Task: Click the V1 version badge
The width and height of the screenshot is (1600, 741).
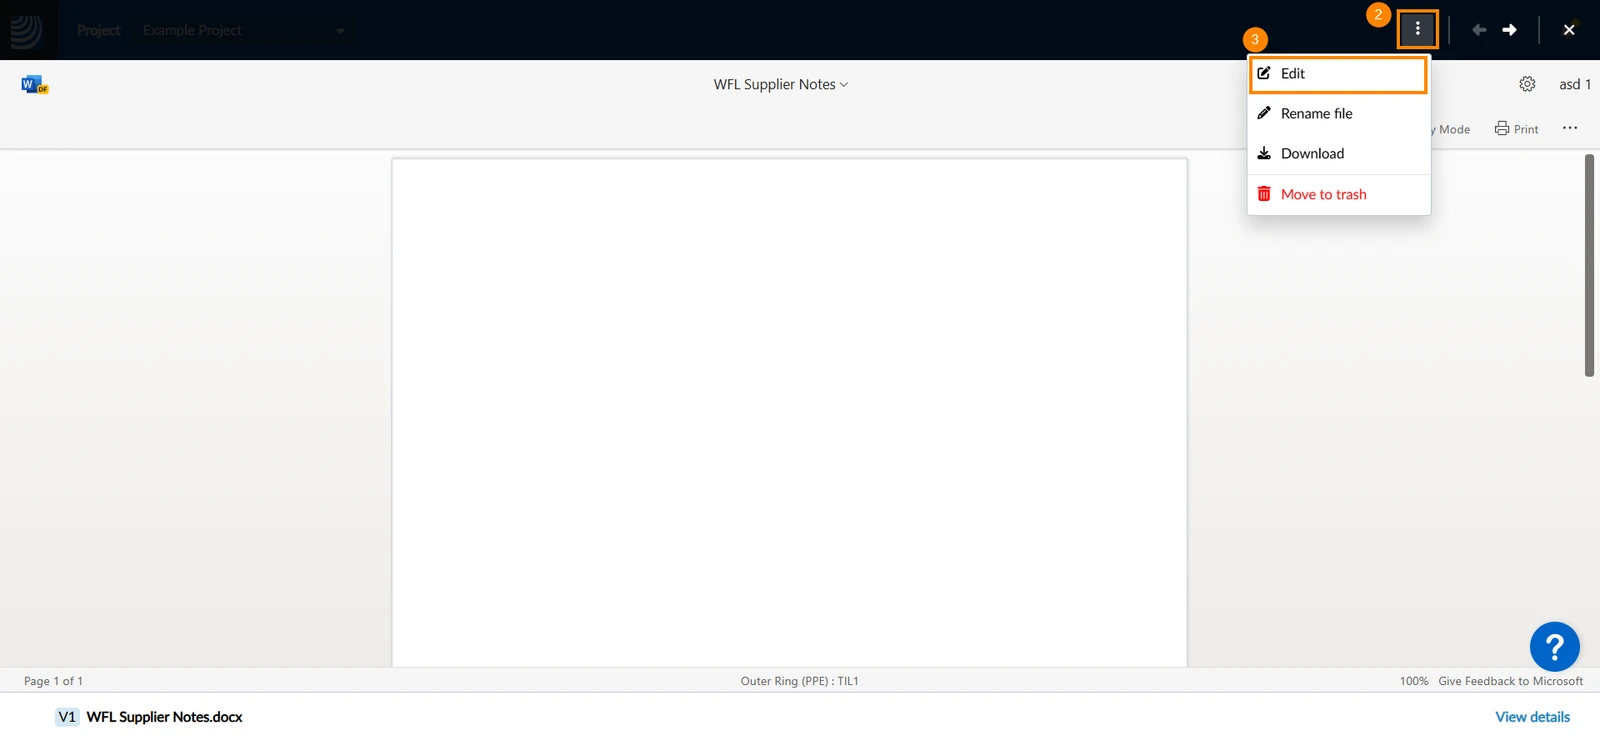Action: pyautogui.click(x=67, y=717)
